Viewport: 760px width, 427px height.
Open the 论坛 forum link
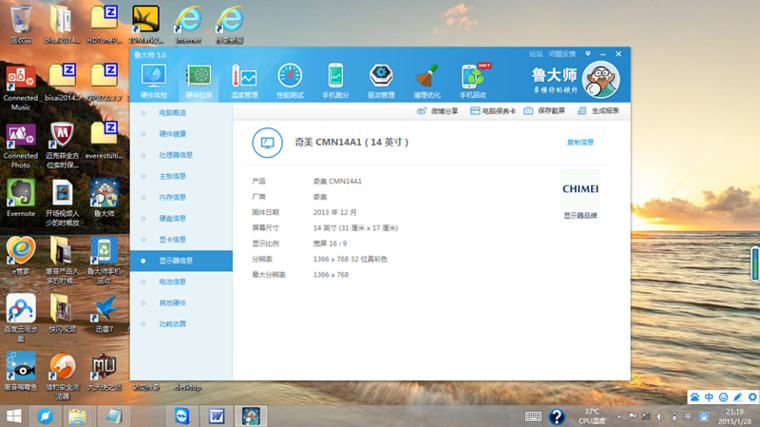(536, 54)
